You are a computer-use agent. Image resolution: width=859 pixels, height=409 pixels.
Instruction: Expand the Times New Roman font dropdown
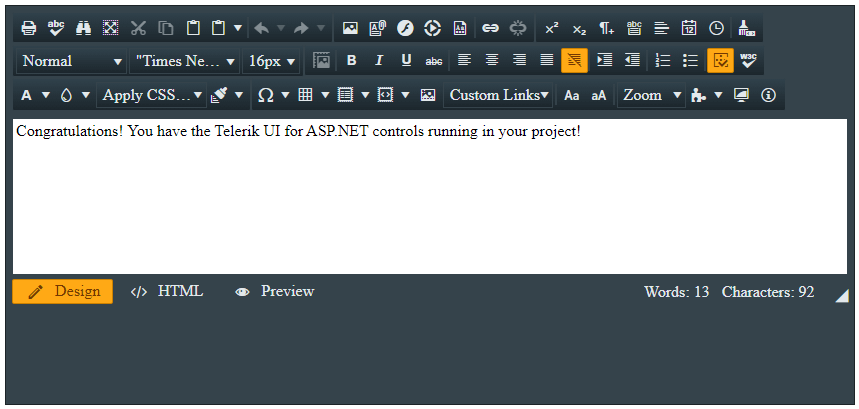coord(185,61)
